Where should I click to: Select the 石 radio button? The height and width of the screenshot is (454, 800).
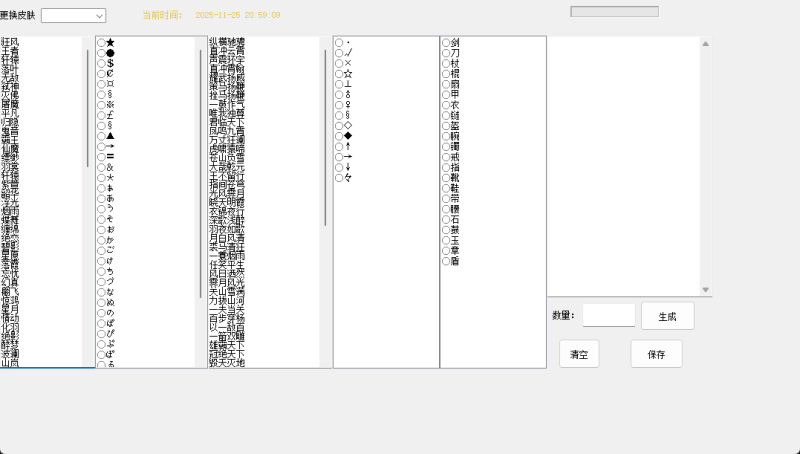(x=446, y=219)
